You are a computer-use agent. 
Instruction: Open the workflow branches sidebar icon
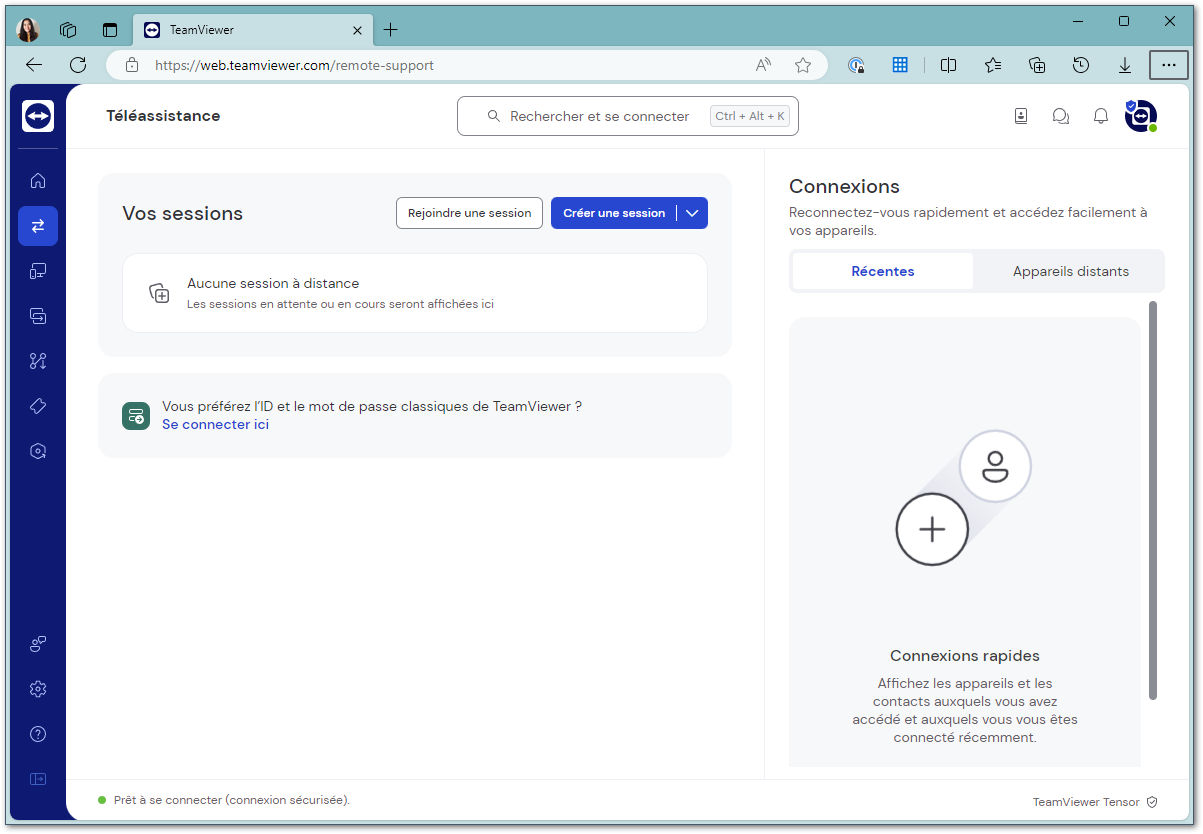pos(38,361)
